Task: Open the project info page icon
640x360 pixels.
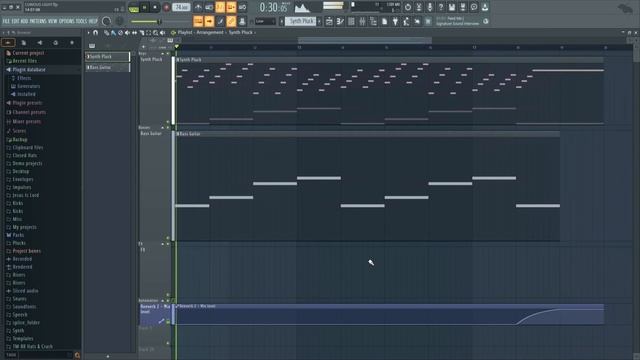Action: (384, 21)
